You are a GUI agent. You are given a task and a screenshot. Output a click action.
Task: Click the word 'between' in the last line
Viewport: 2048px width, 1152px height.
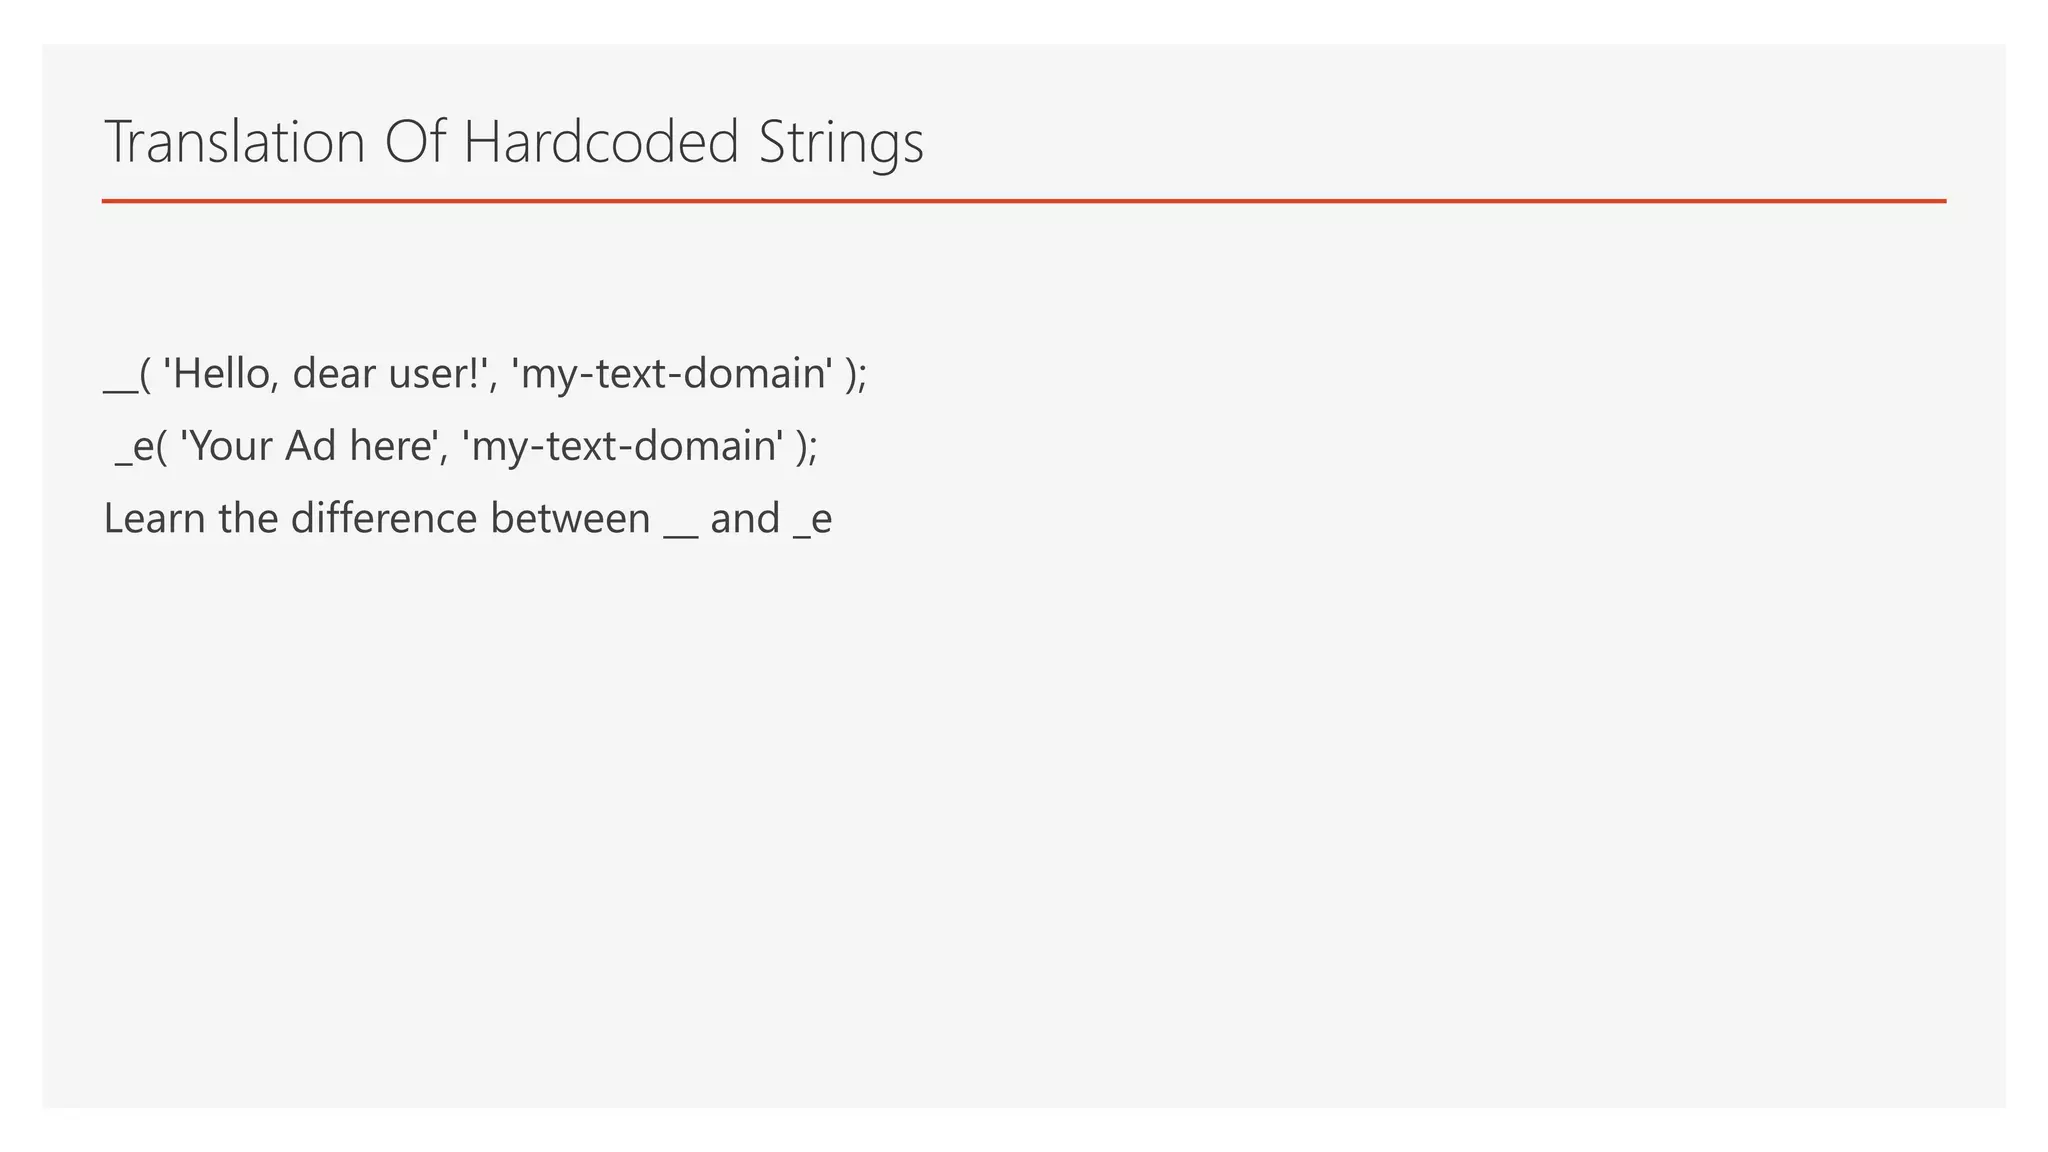click(x=570, y=519)
